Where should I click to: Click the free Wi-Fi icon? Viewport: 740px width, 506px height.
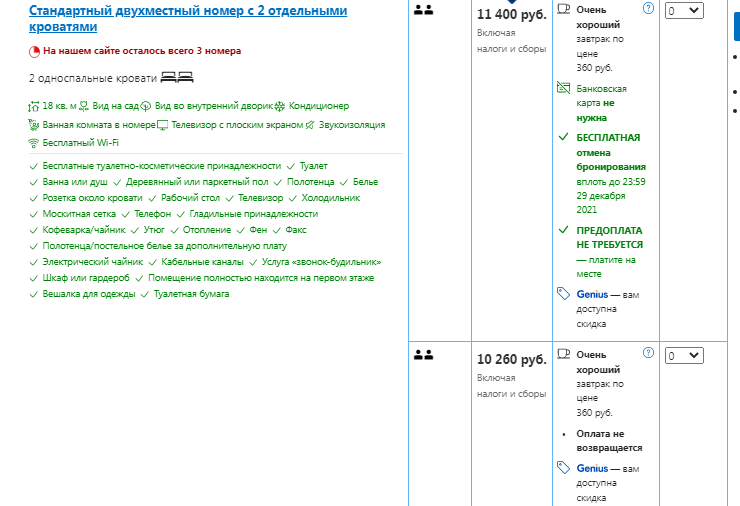coord(34,143)
